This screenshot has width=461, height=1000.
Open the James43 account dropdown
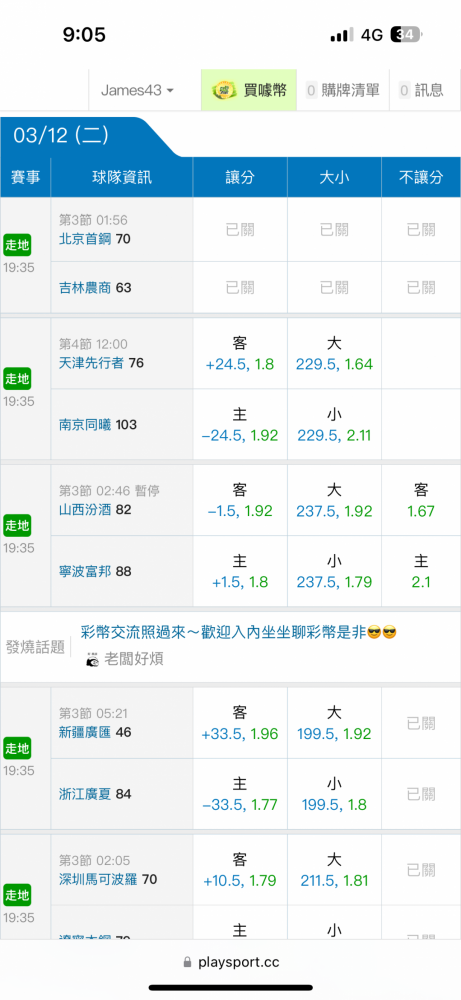click(x=138, y=91)
